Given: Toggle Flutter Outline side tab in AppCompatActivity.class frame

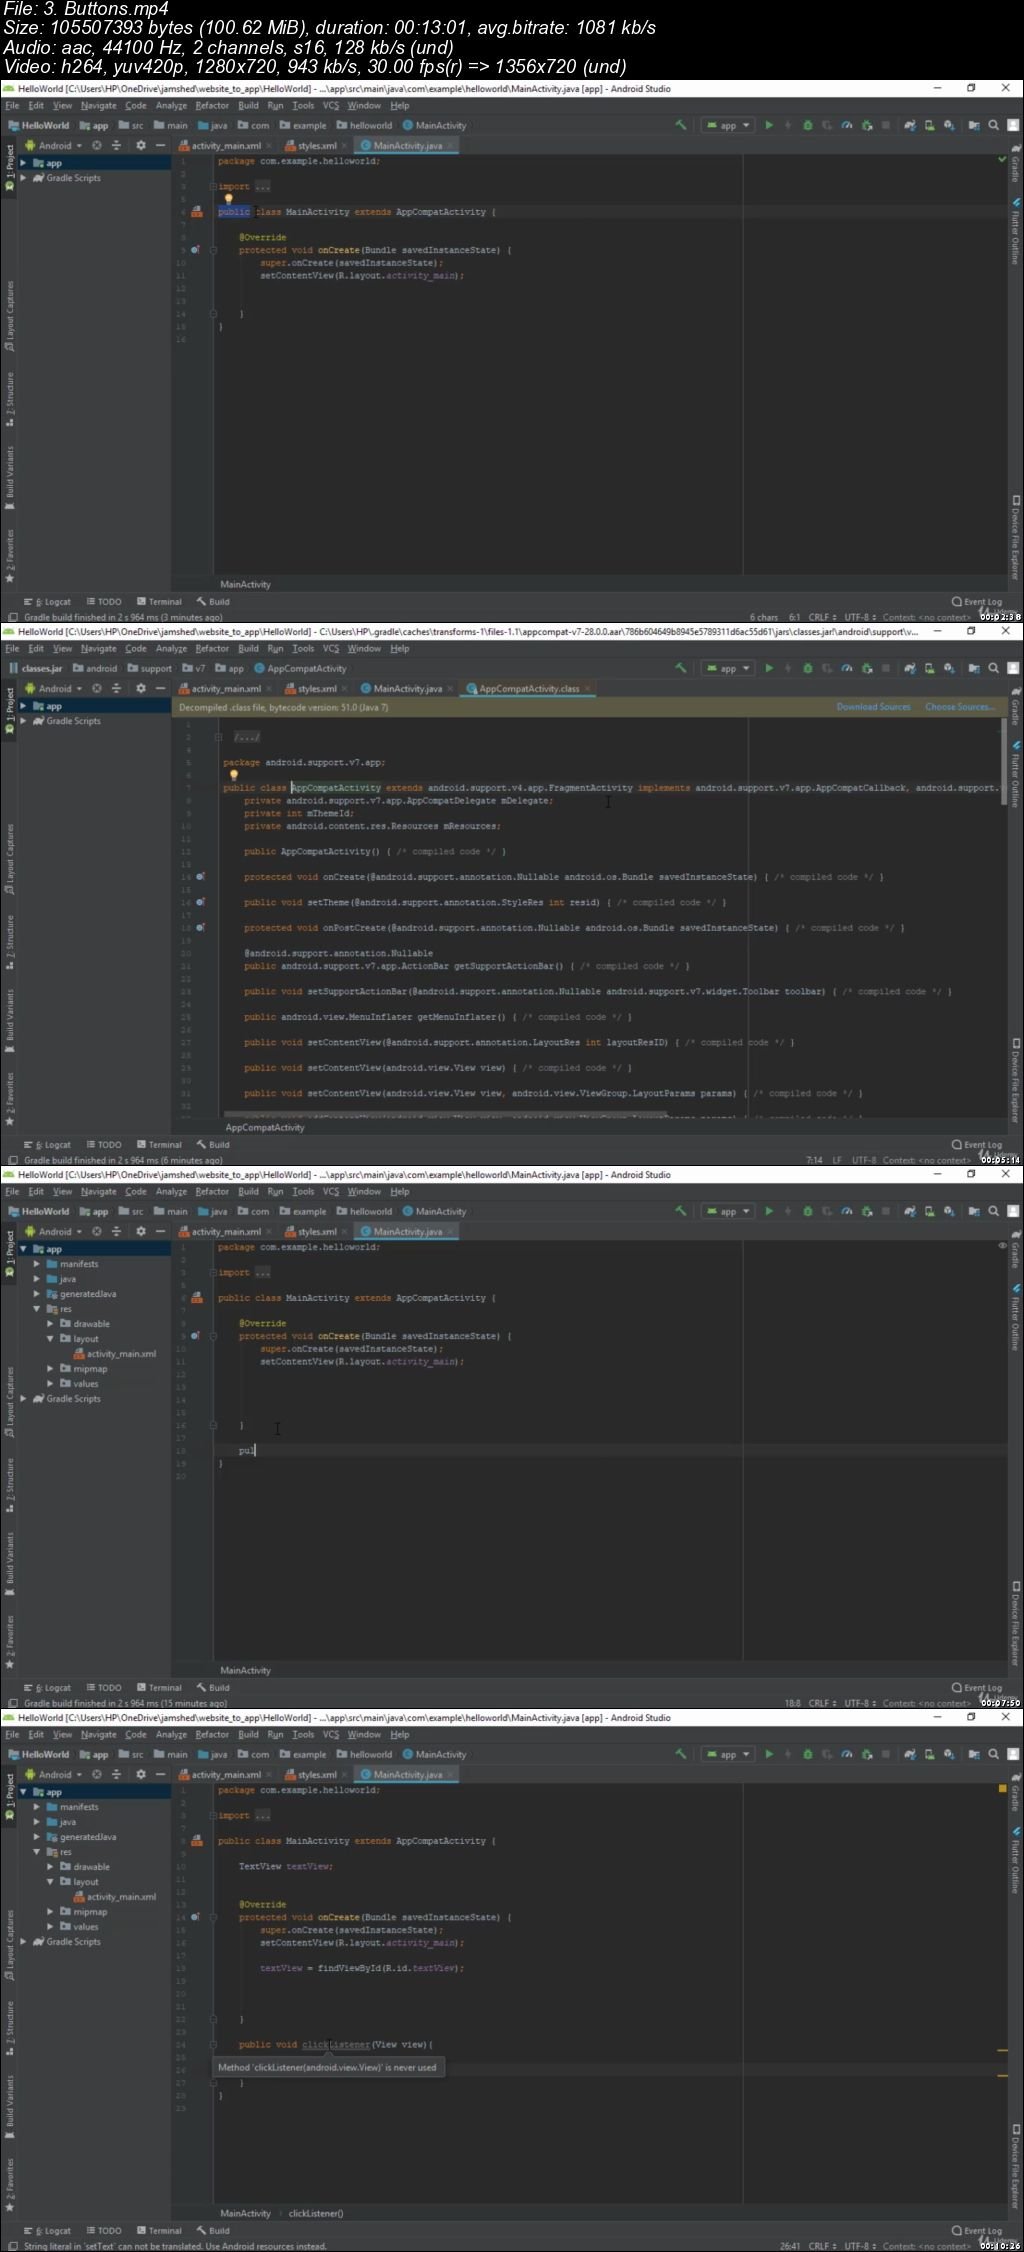Looking at the screenshot, I should click(x=1014, y=774).
